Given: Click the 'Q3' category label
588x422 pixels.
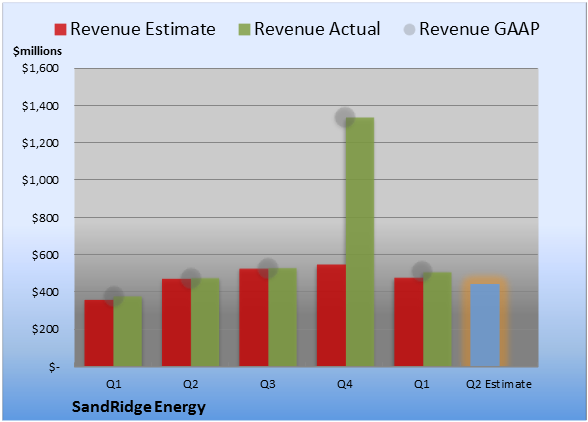Looking at the screenshot, I should [268, 384].
